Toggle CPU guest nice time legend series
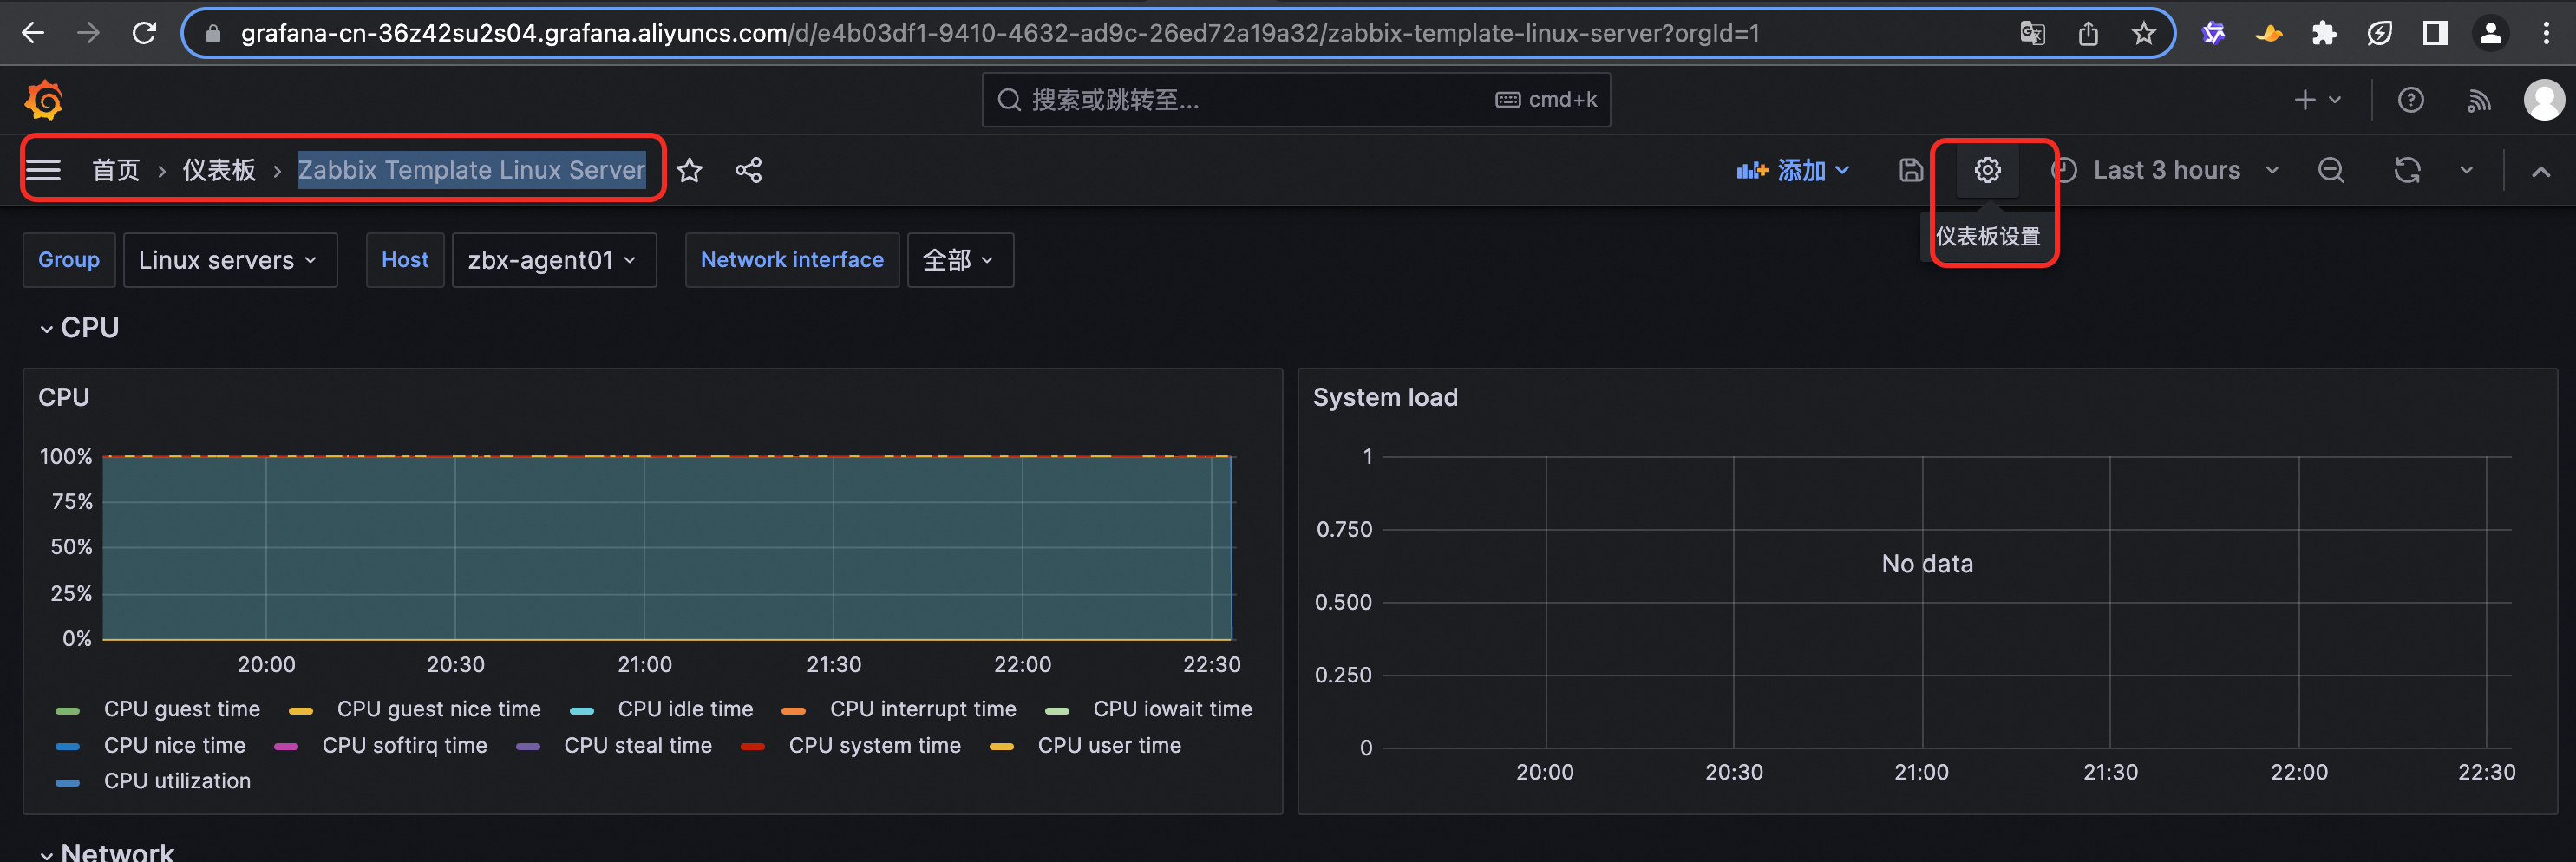Image resolution: width=2576 pixels, height=862 pixels. click(x=438, y=709)
